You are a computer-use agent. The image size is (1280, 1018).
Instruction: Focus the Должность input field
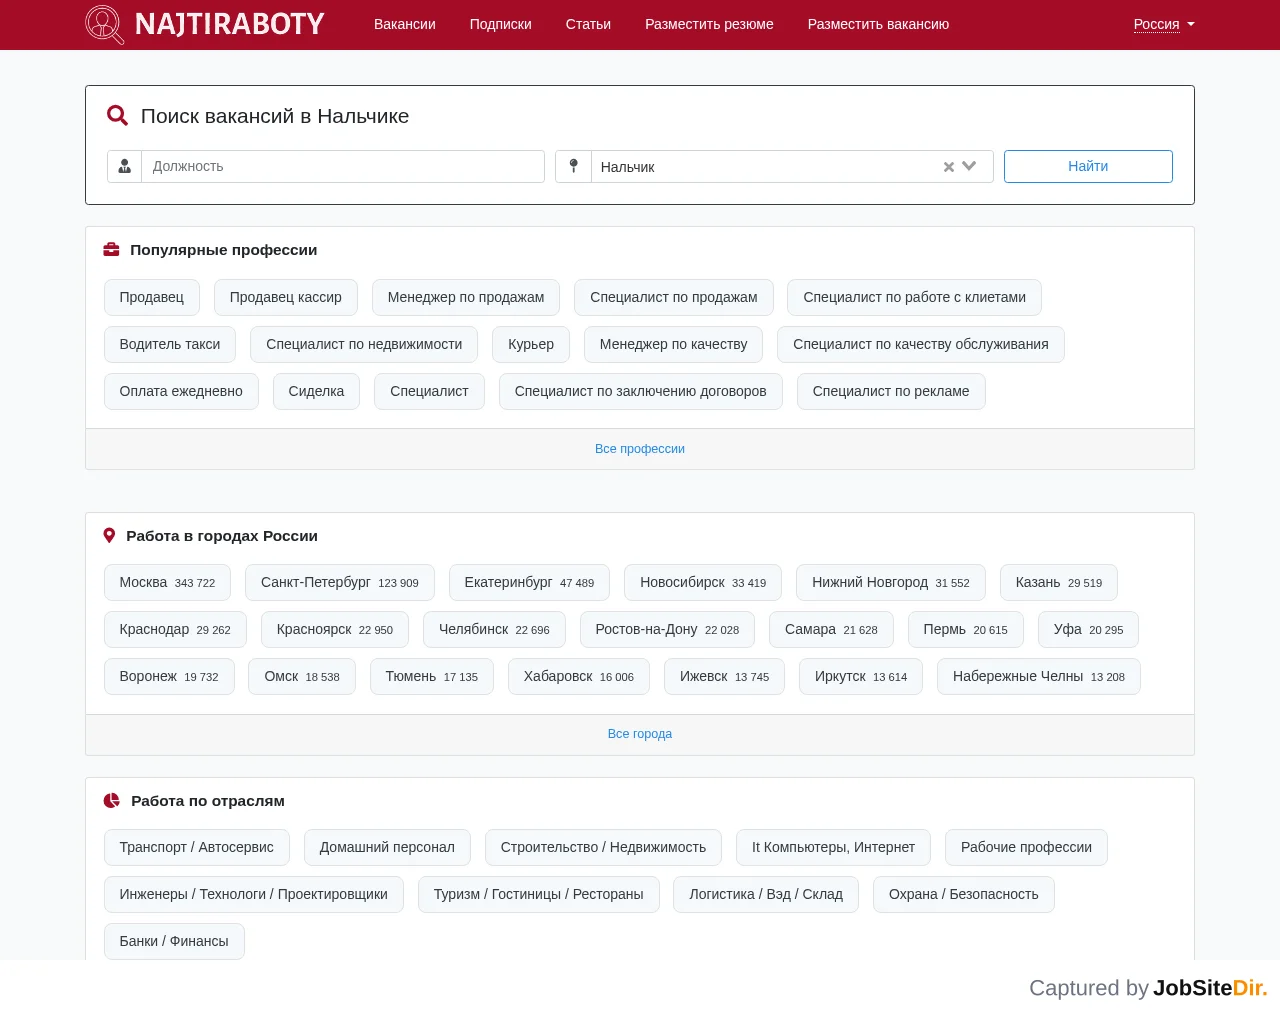(343, 167)
